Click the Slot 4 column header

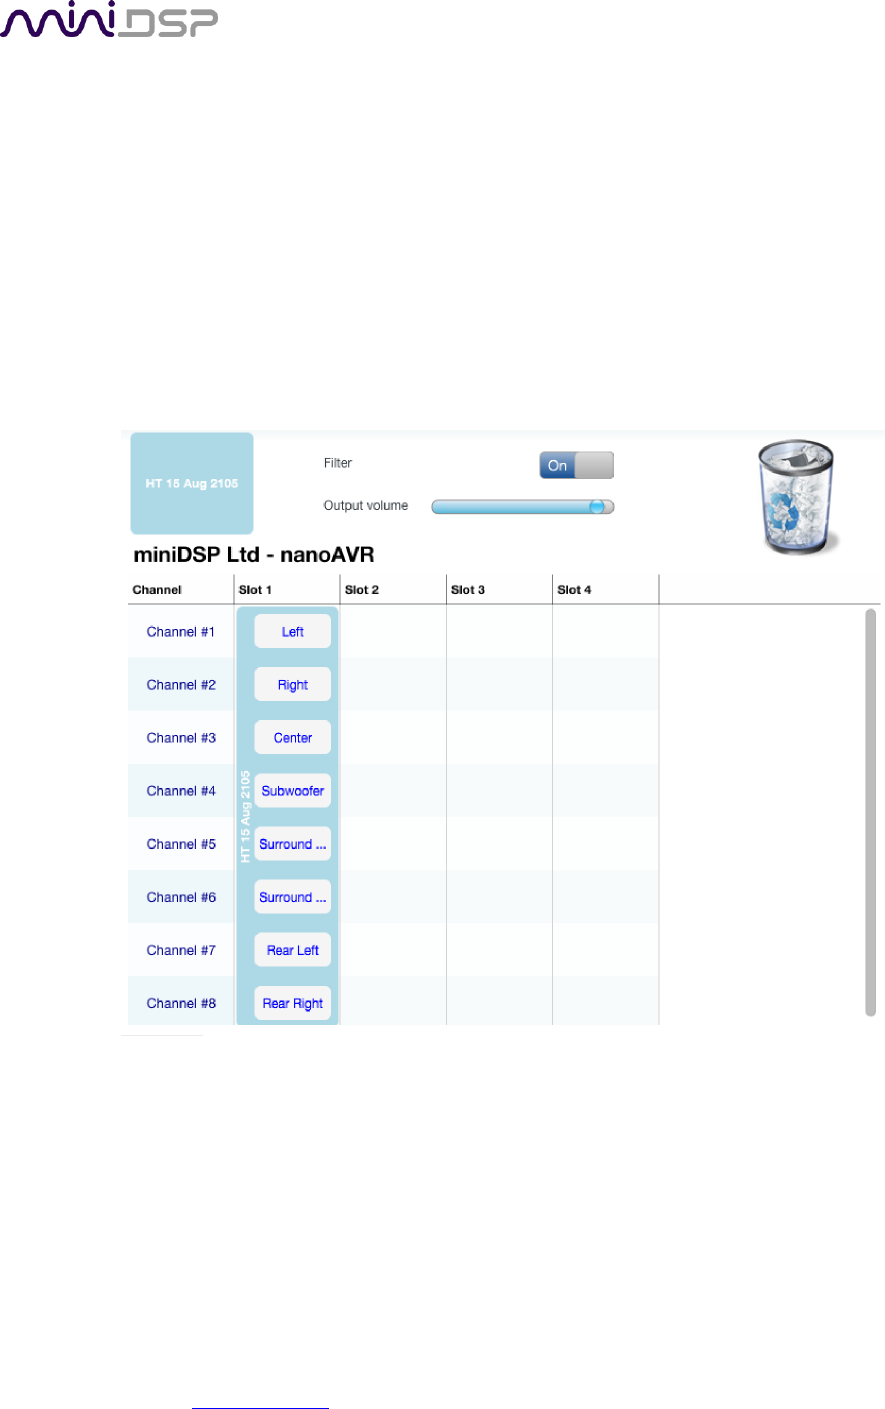pos(605,590)
